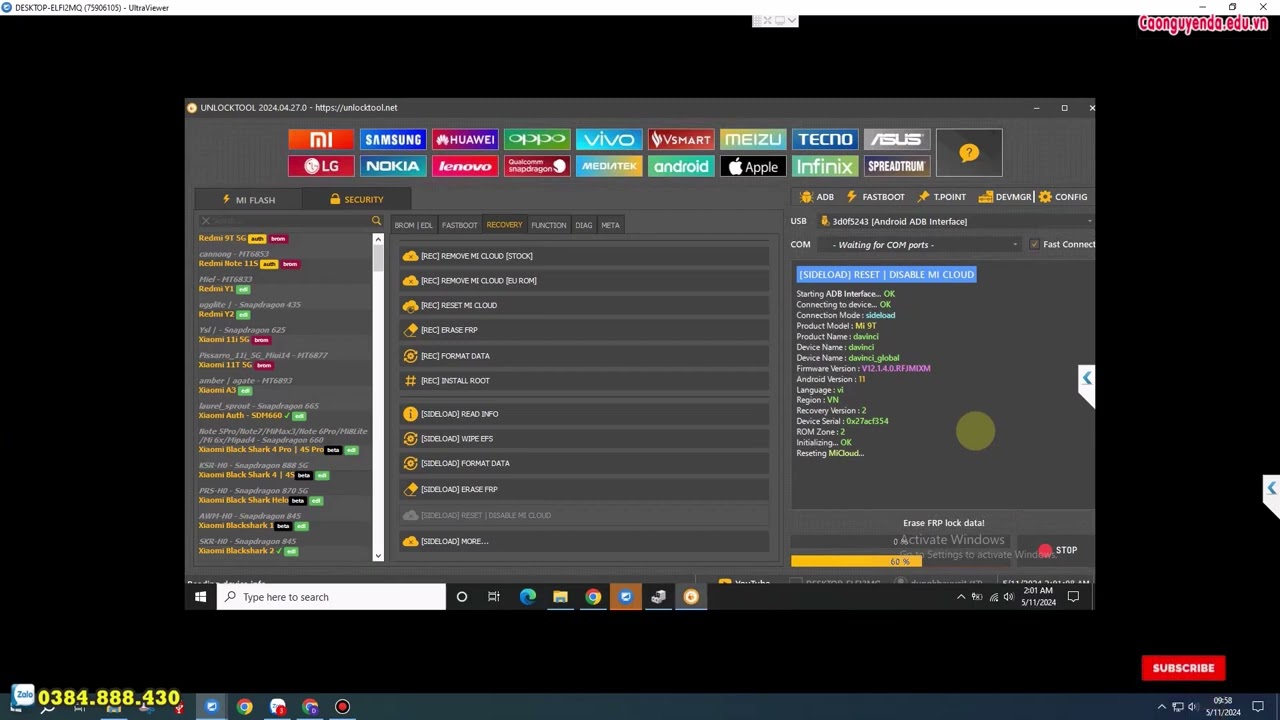
Task: Open the ASUS brand section
Action: pos(896,140)
